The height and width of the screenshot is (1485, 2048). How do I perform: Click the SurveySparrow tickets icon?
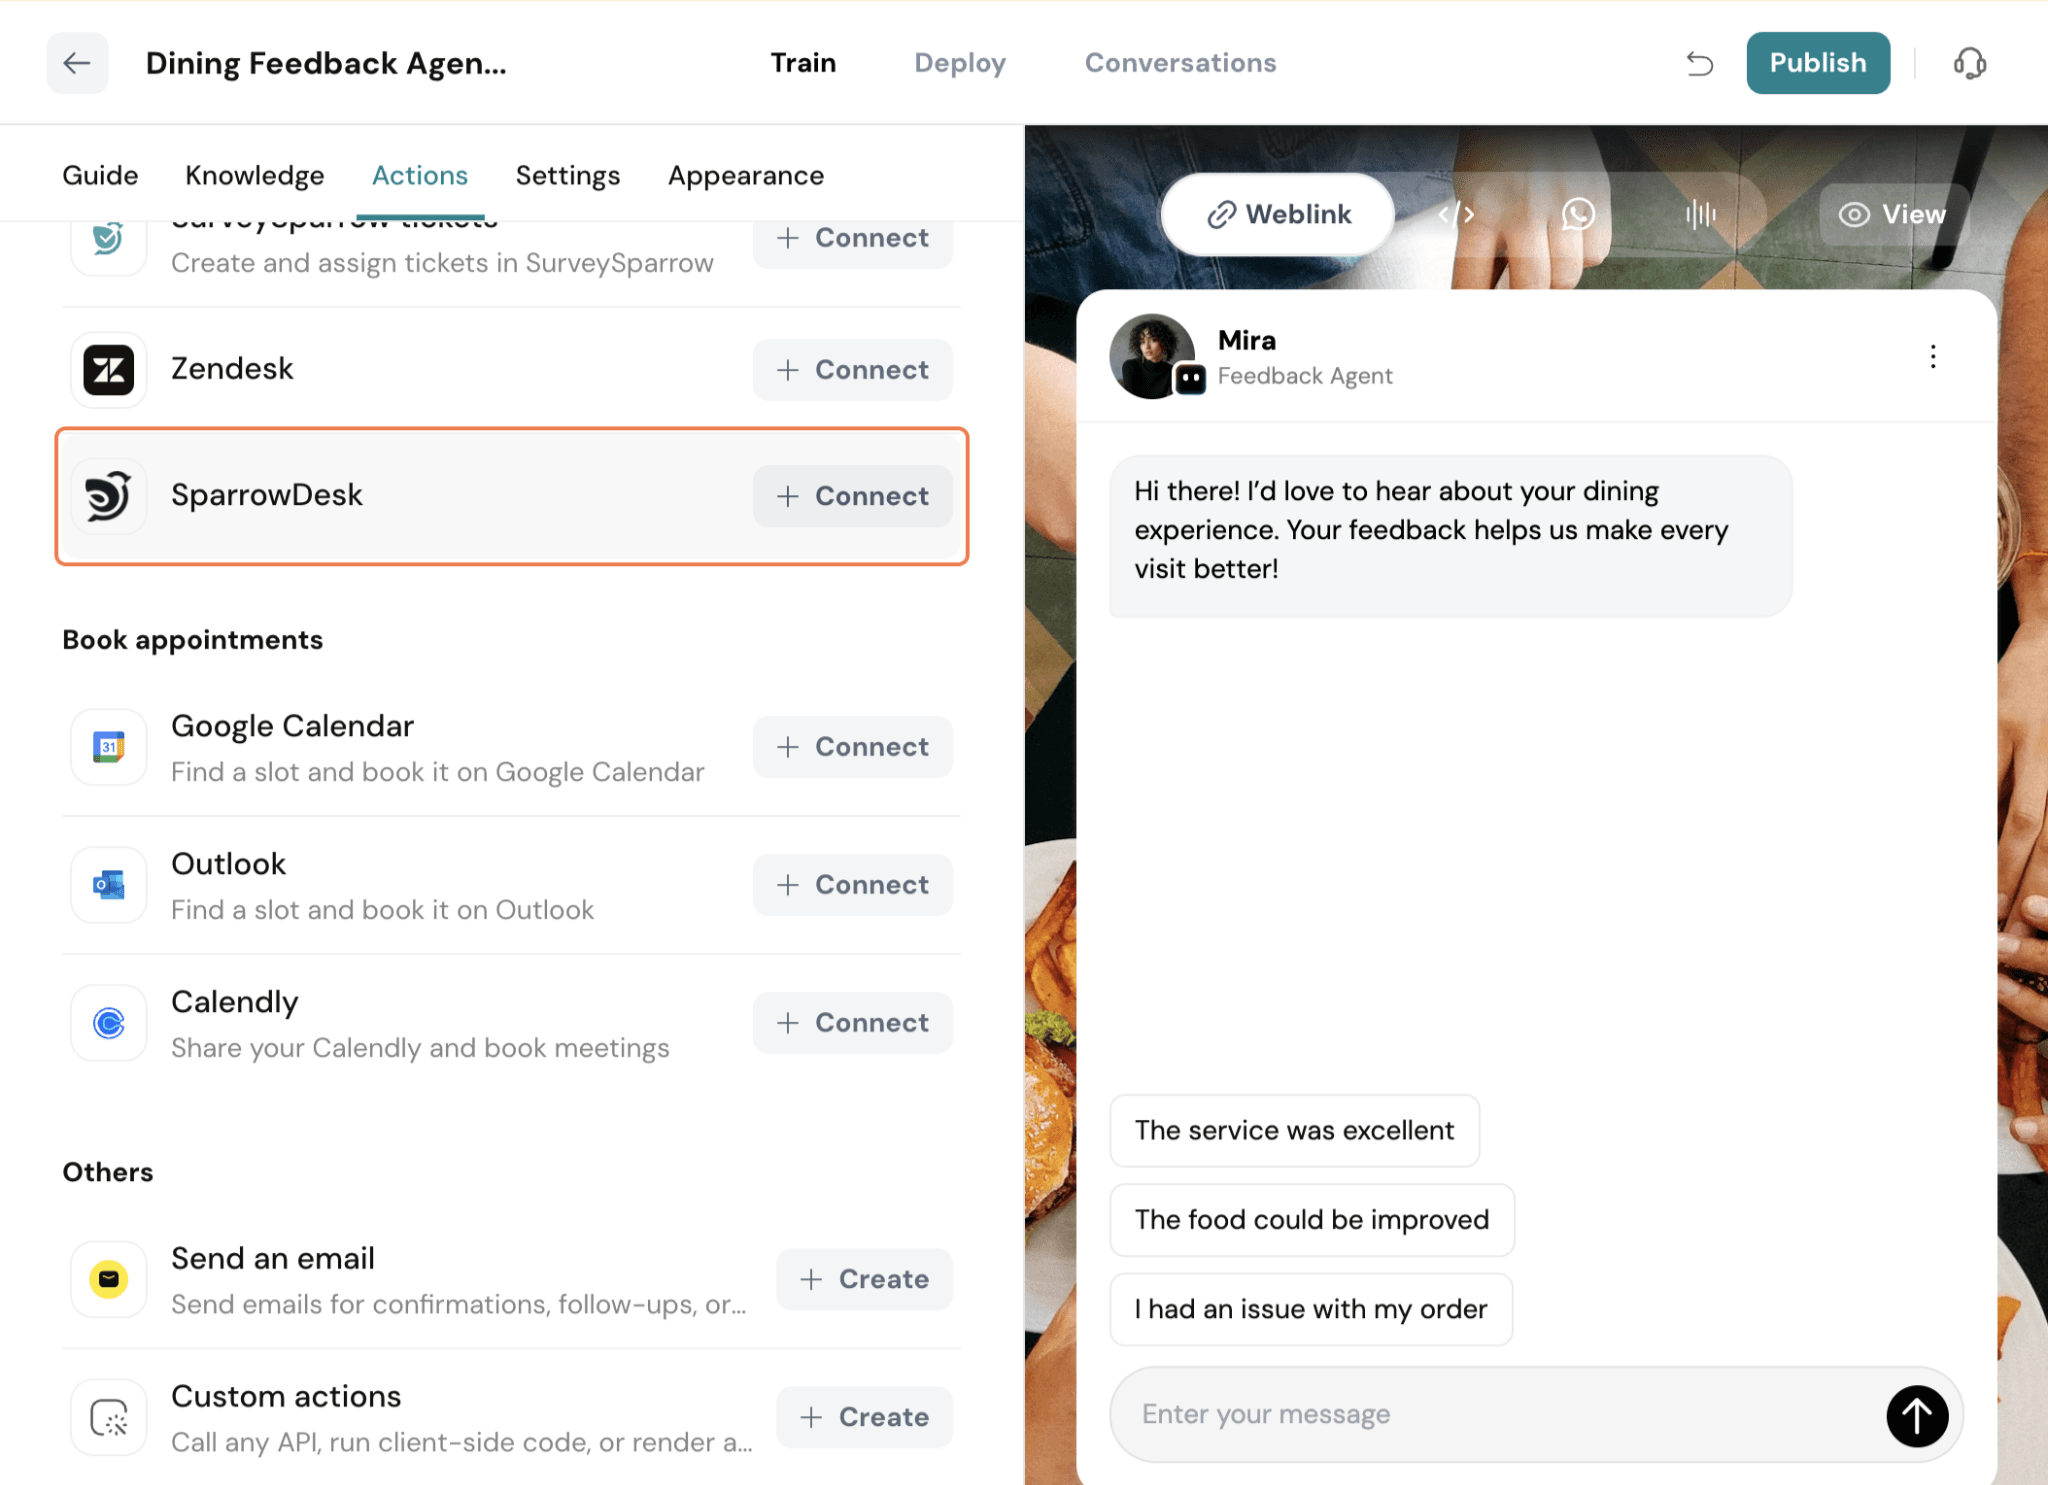point(109,240)
